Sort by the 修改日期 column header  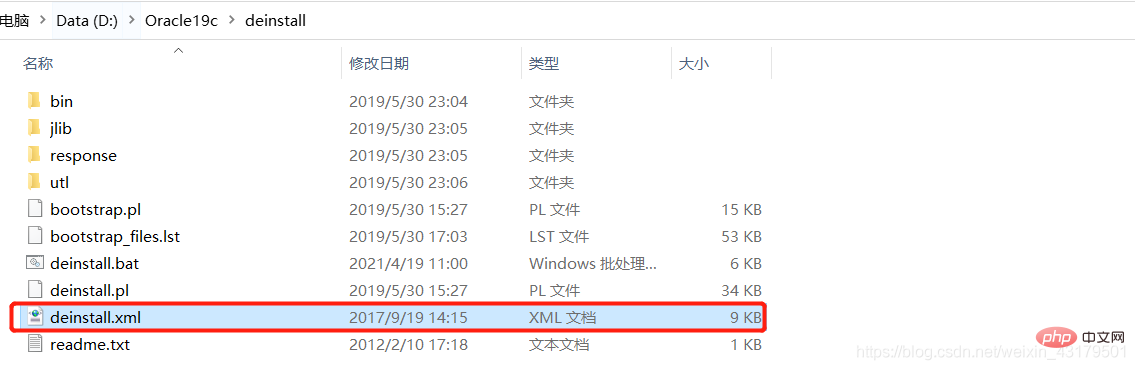379,64
